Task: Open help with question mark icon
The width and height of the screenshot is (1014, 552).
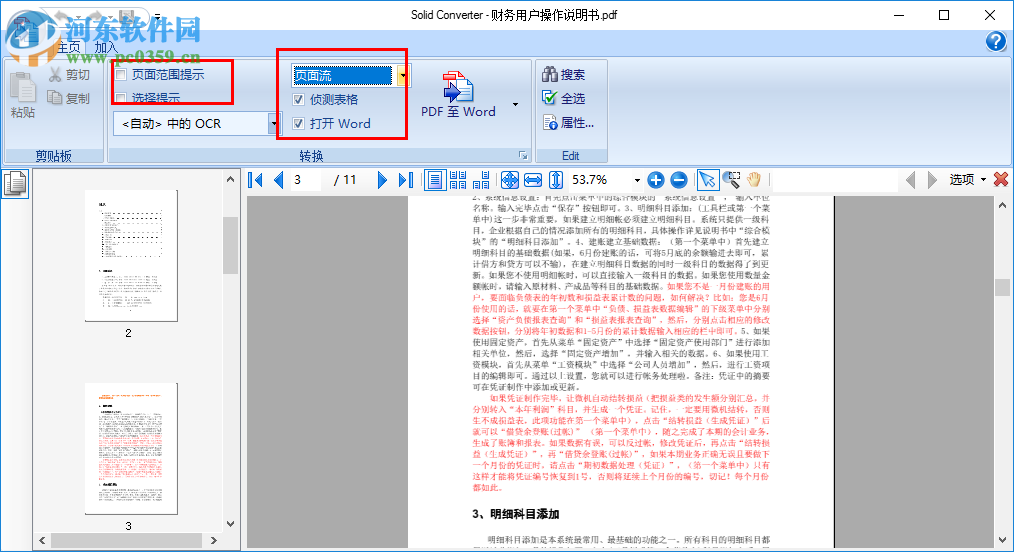Action: [x=996, y=41]
